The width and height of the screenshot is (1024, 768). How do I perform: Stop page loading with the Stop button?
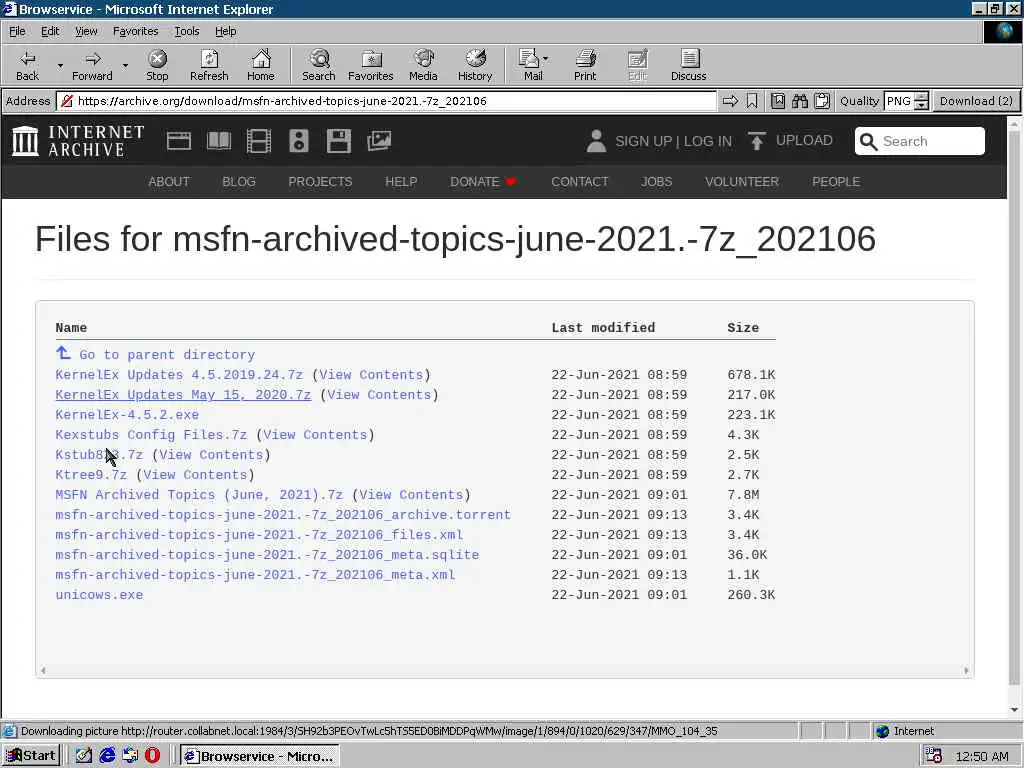click(157, 66)
